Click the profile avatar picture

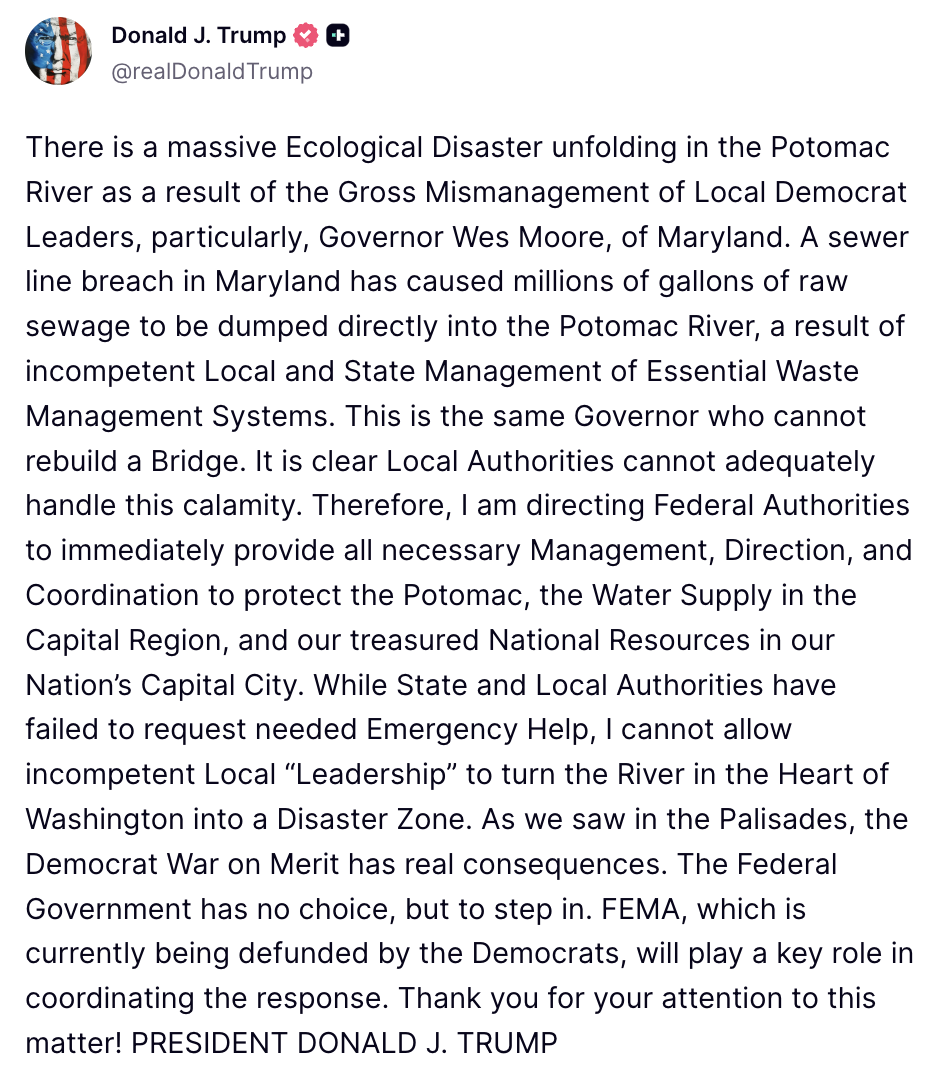pyautogui.click(x=59, y=51)
